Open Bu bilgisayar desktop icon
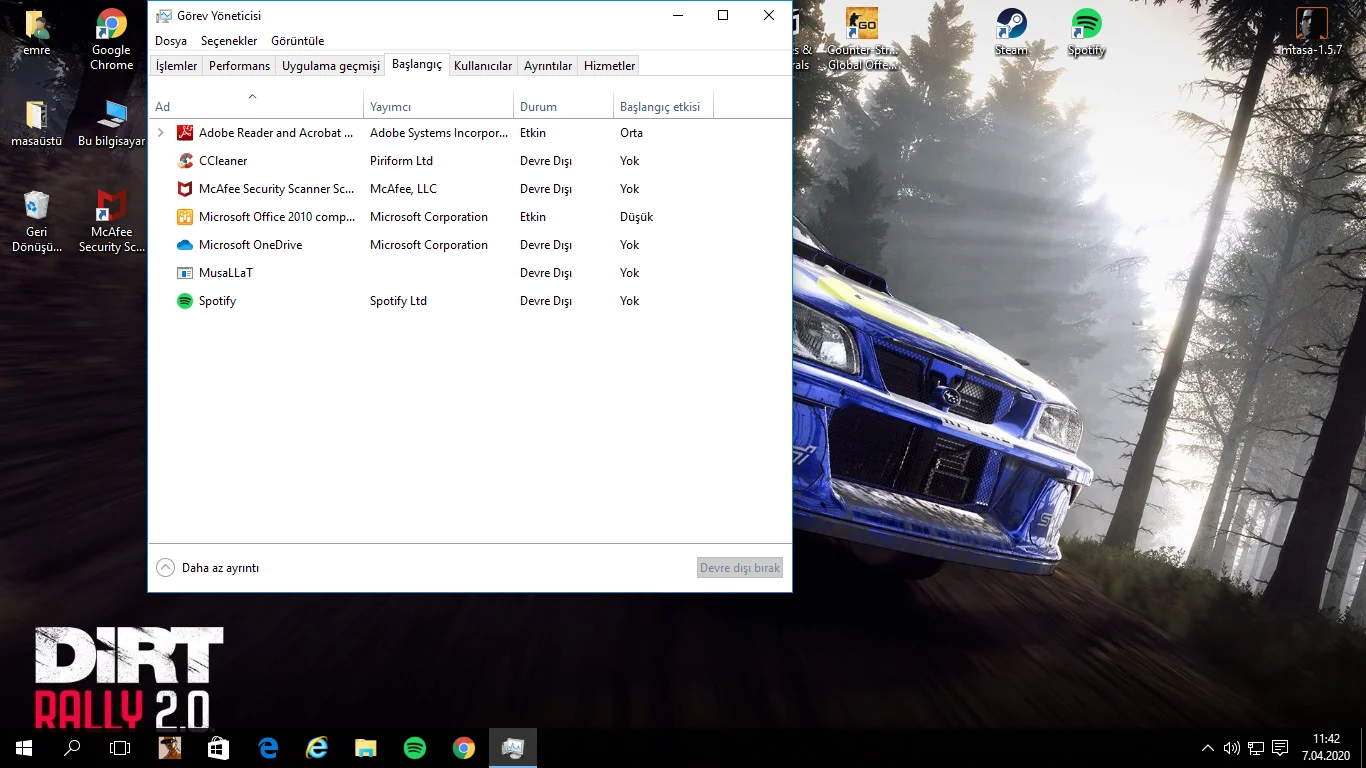Screen dimensions: 1366x768 (x=111, y=124)
